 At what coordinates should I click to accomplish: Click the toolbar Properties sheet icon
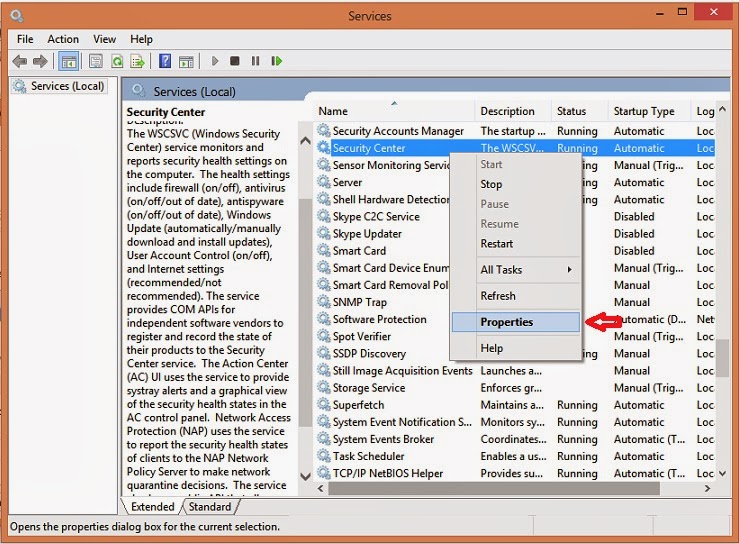(x=96, y=61)
